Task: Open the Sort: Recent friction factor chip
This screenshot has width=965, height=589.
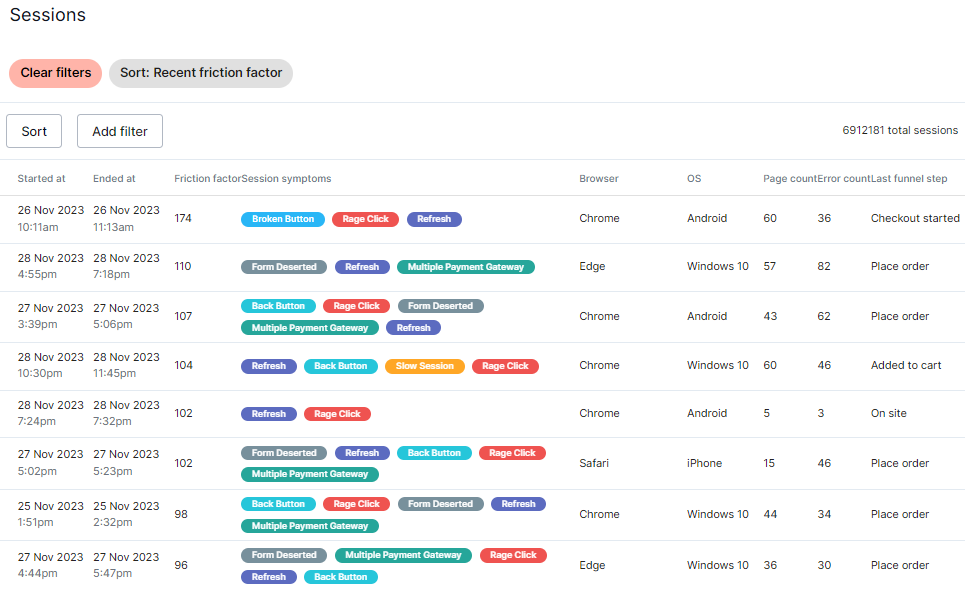Action: click(201, 73)
